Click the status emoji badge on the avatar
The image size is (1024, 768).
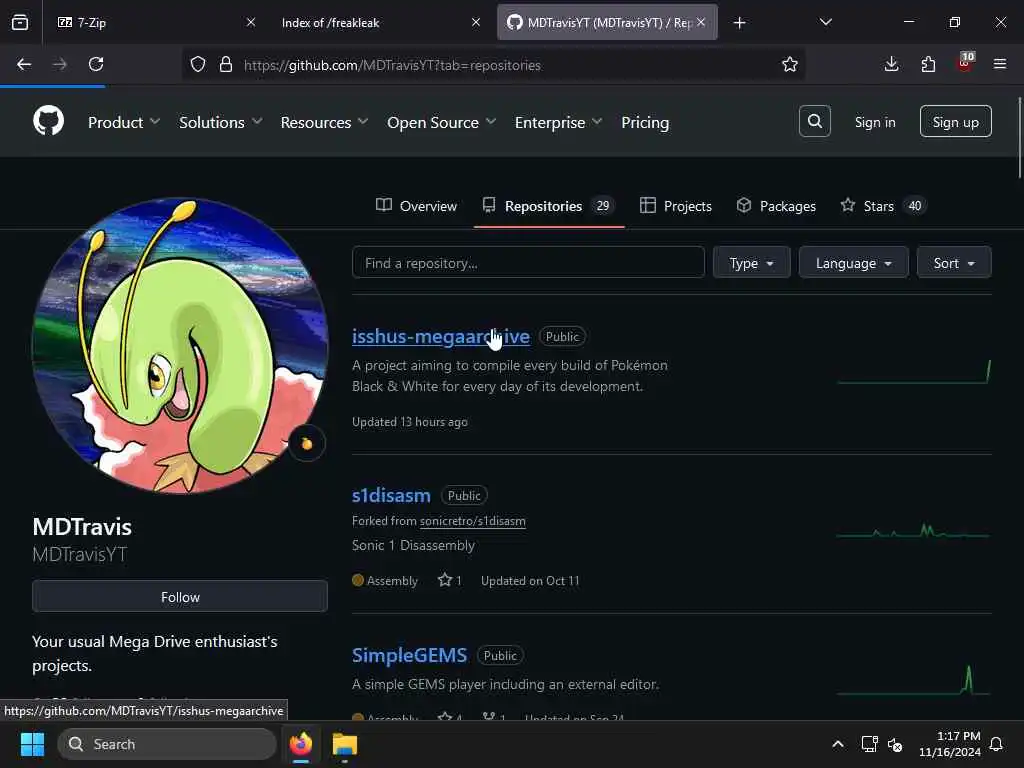[x=306, y=444]
